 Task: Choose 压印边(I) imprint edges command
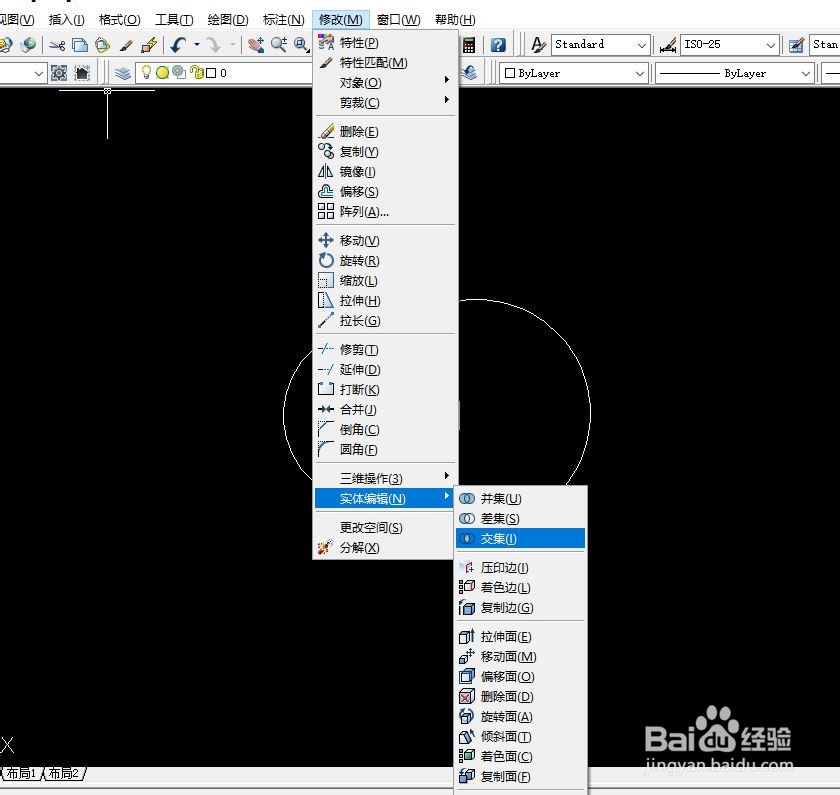[x=520, y=567]
